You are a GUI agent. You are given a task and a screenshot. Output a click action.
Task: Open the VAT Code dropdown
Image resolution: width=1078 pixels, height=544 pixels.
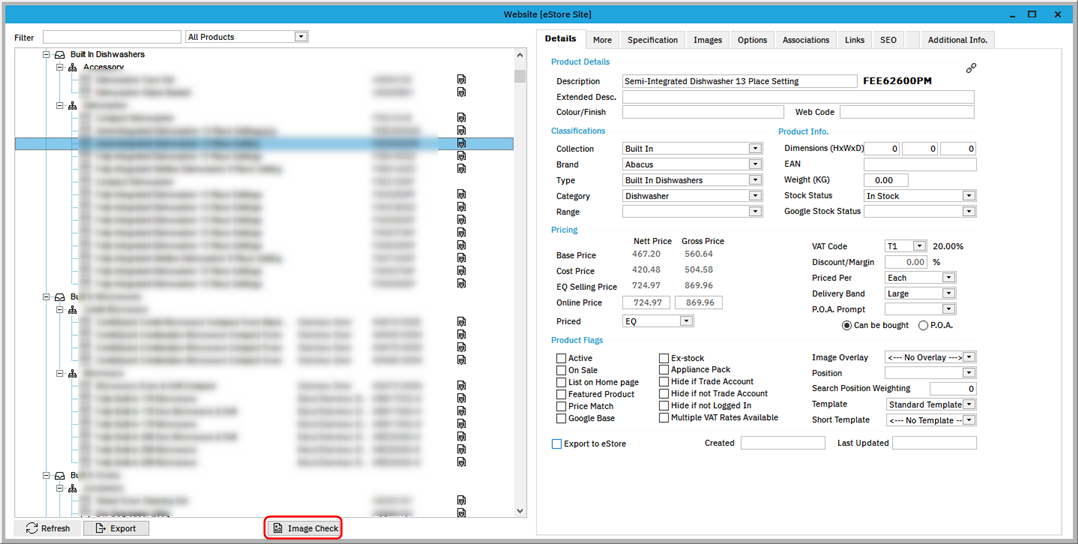point(919,246)
